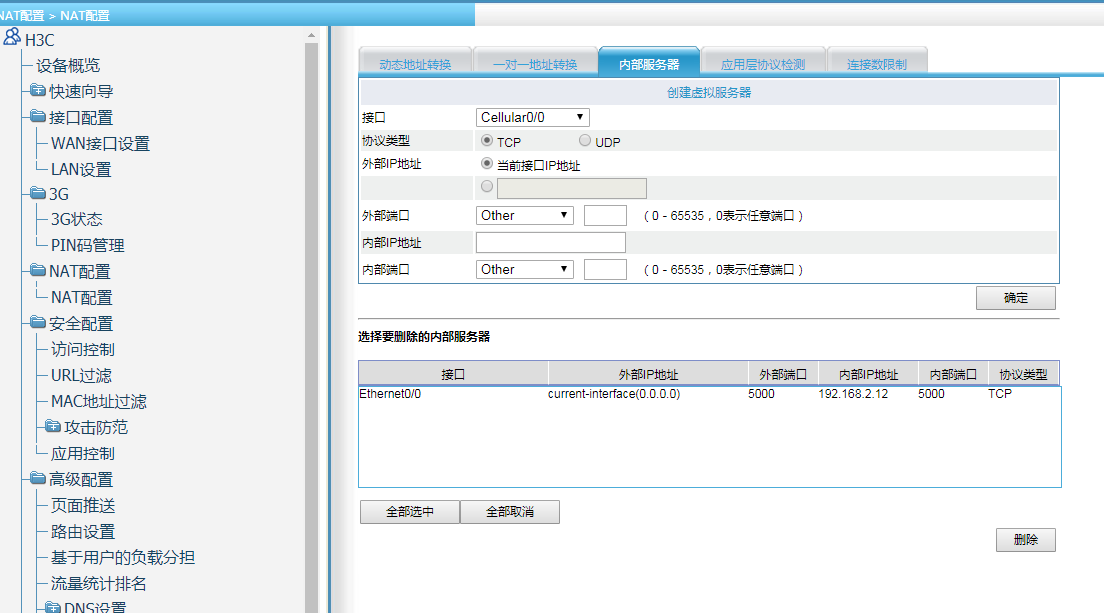Image resolution: width=1104 pixels, height=613 pixels.
Task: Click the 创建虚拟服务器 heading
Action: (709, 92)
